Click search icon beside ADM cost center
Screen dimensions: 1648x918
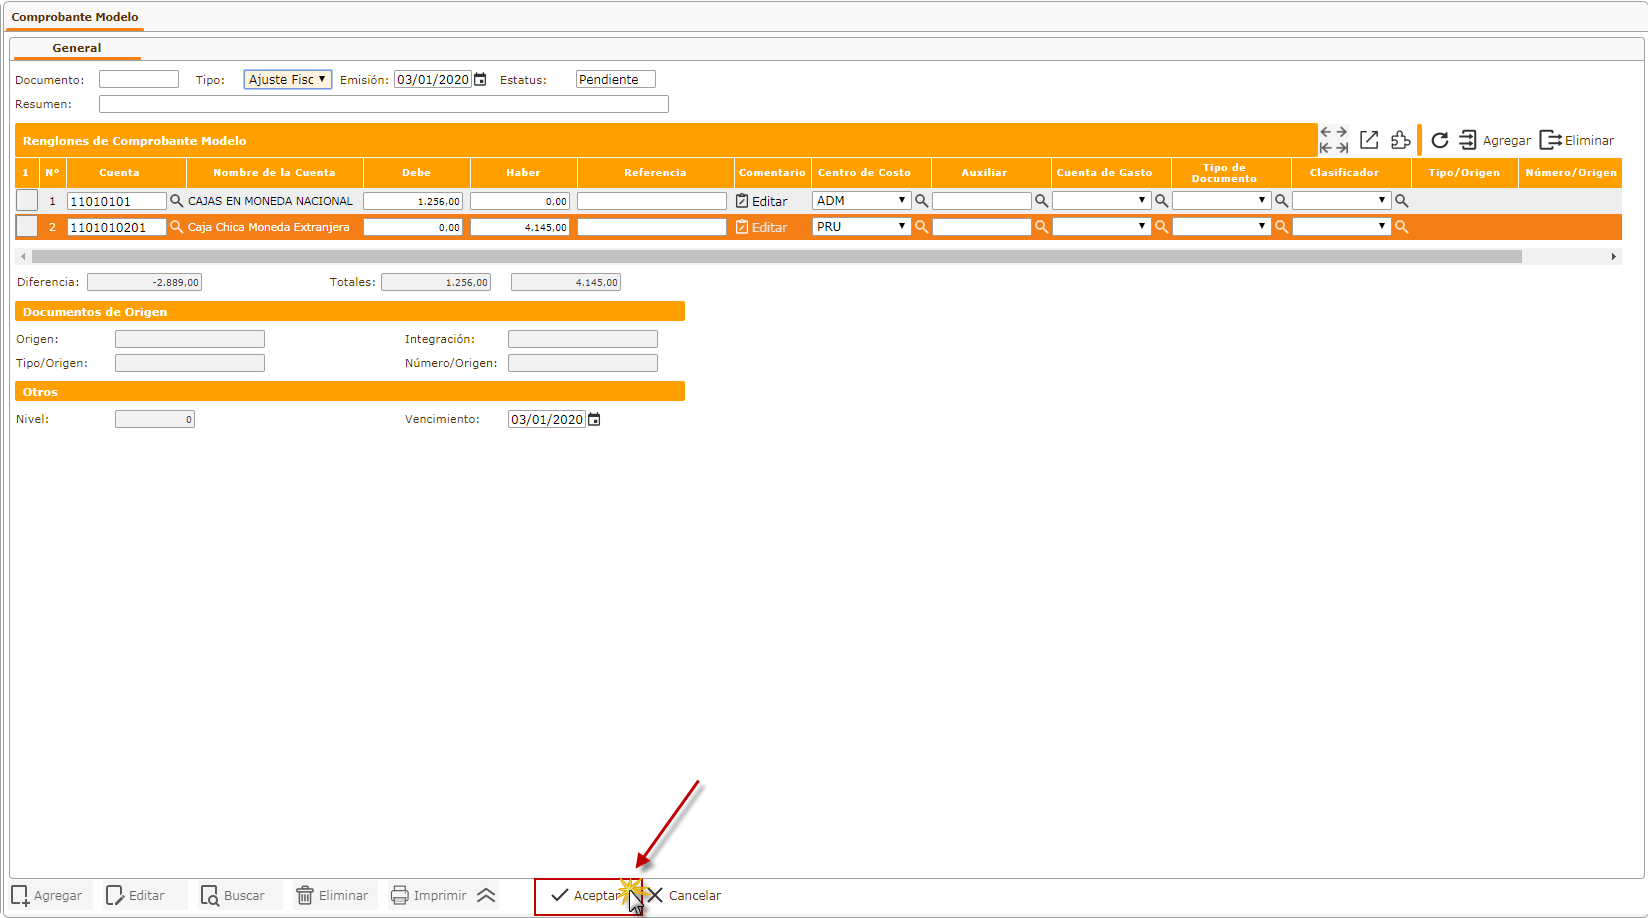click(x=922, y=201)
